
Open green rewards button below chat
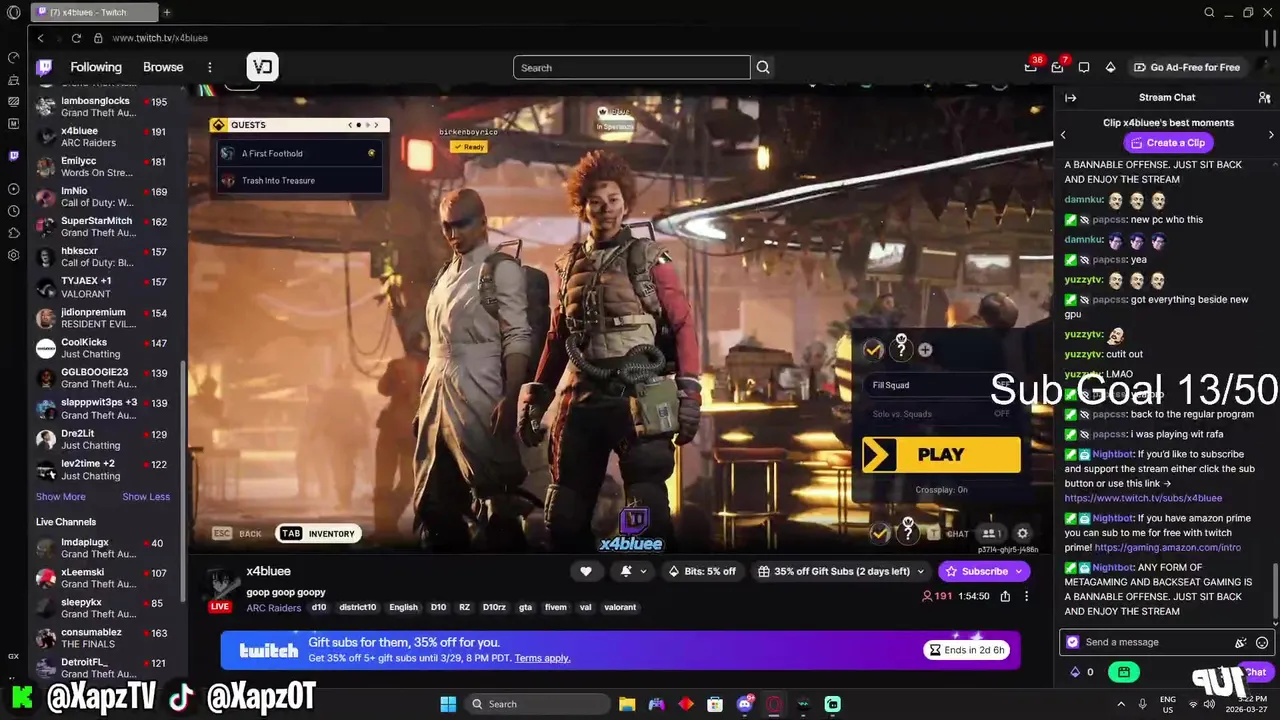[1124, 672]
